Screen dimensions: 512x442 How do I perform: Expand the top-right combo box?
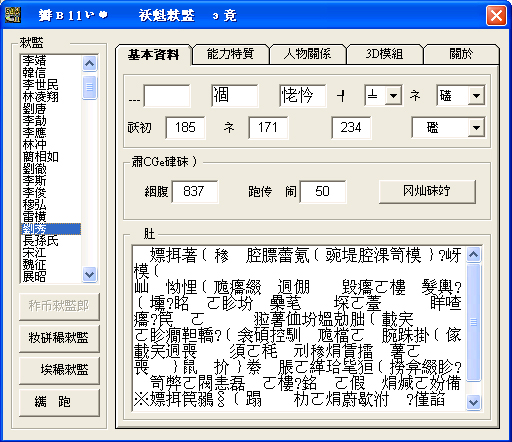[x=476, y=96]
